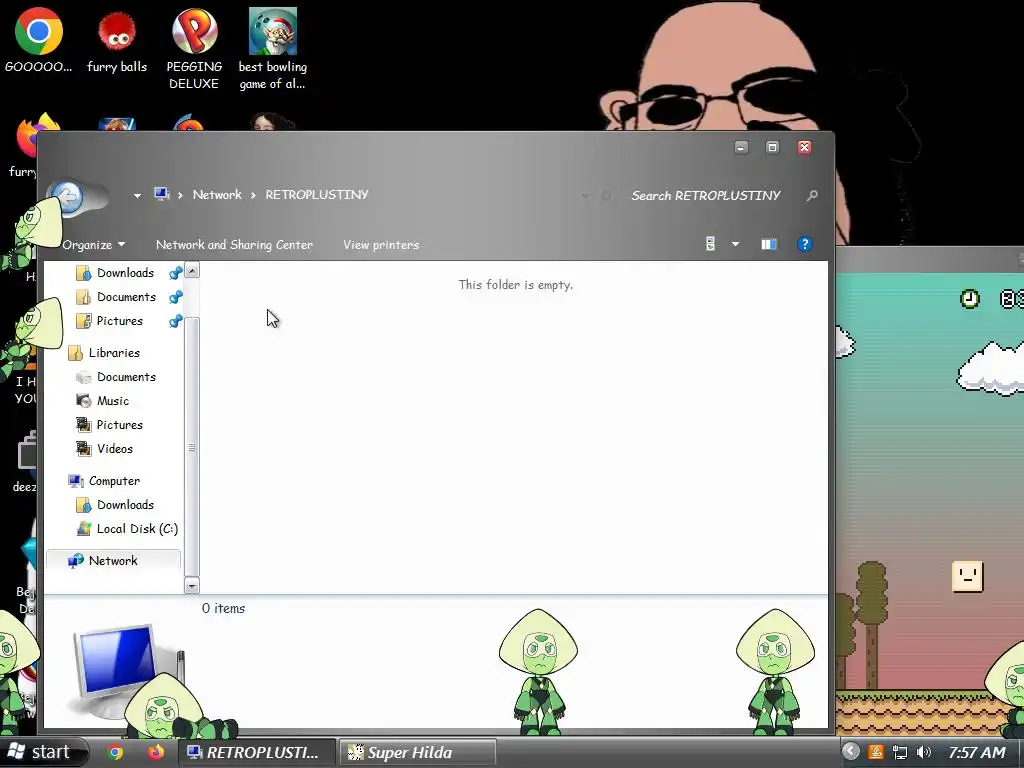Viewport: 1024px width, 768px height.
Task: Select the pinned Downloads favorite
Action: tap(124, 273)
